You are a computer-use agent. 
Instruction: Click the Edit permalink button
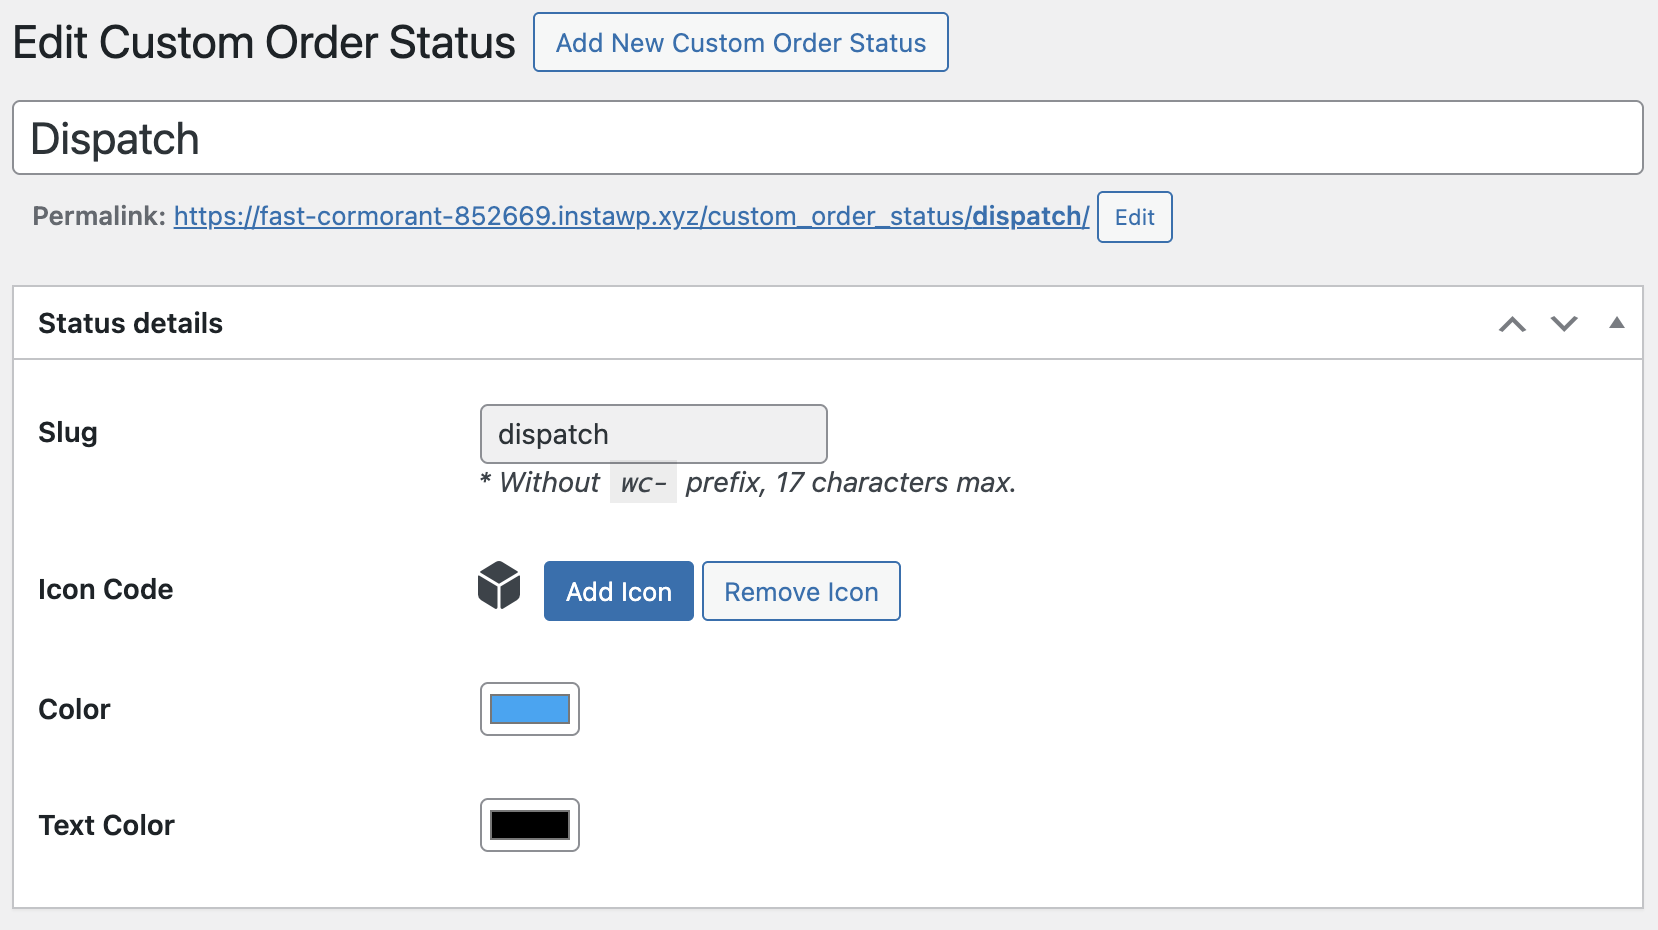1135,217
